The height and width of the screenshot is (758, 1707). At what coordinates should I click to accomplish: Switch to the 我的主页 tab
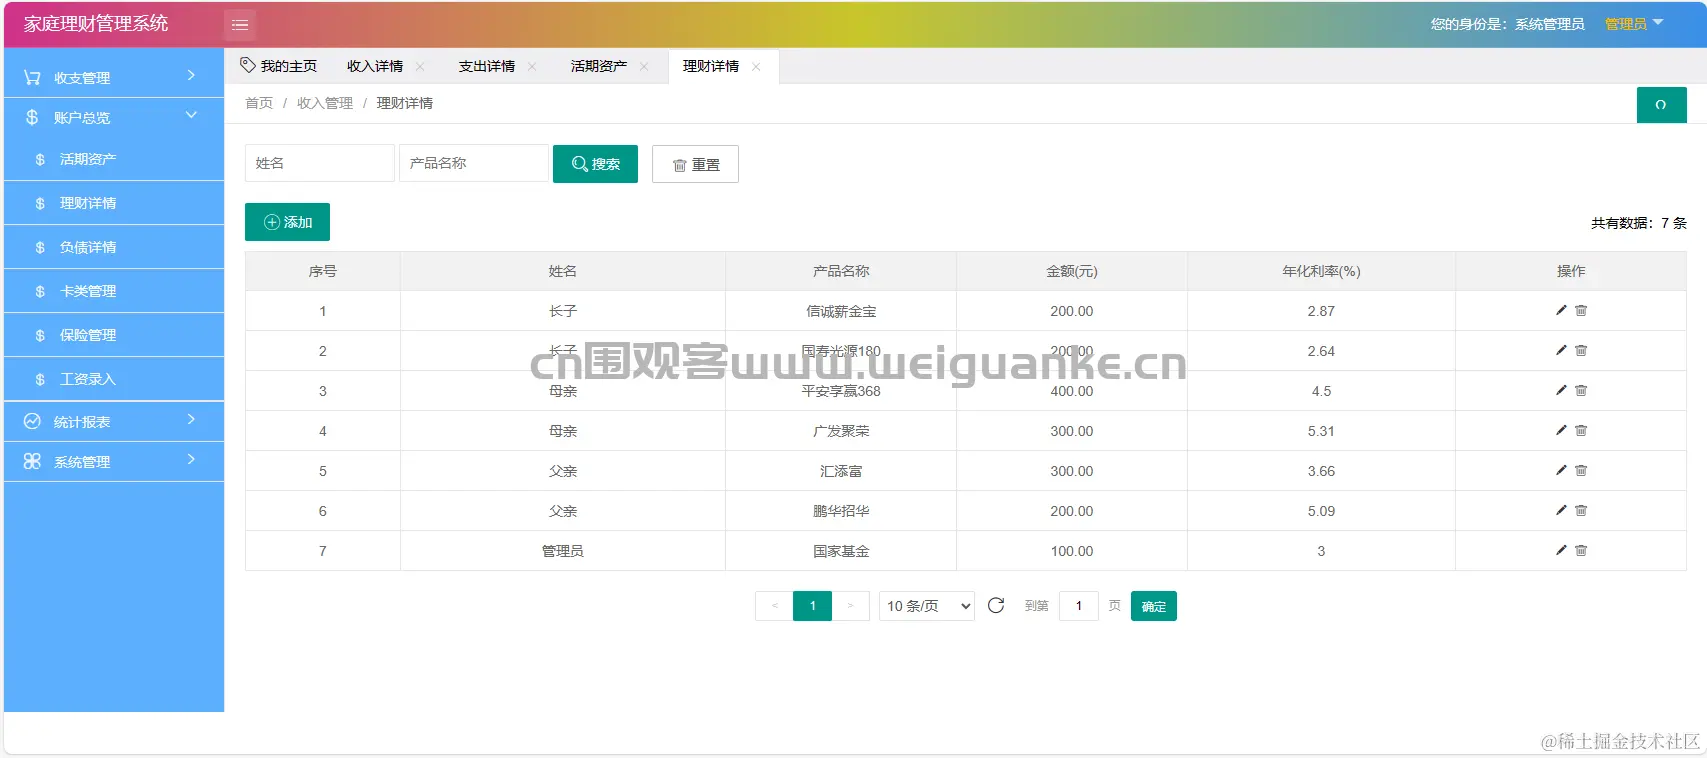[x=279, y=66]
